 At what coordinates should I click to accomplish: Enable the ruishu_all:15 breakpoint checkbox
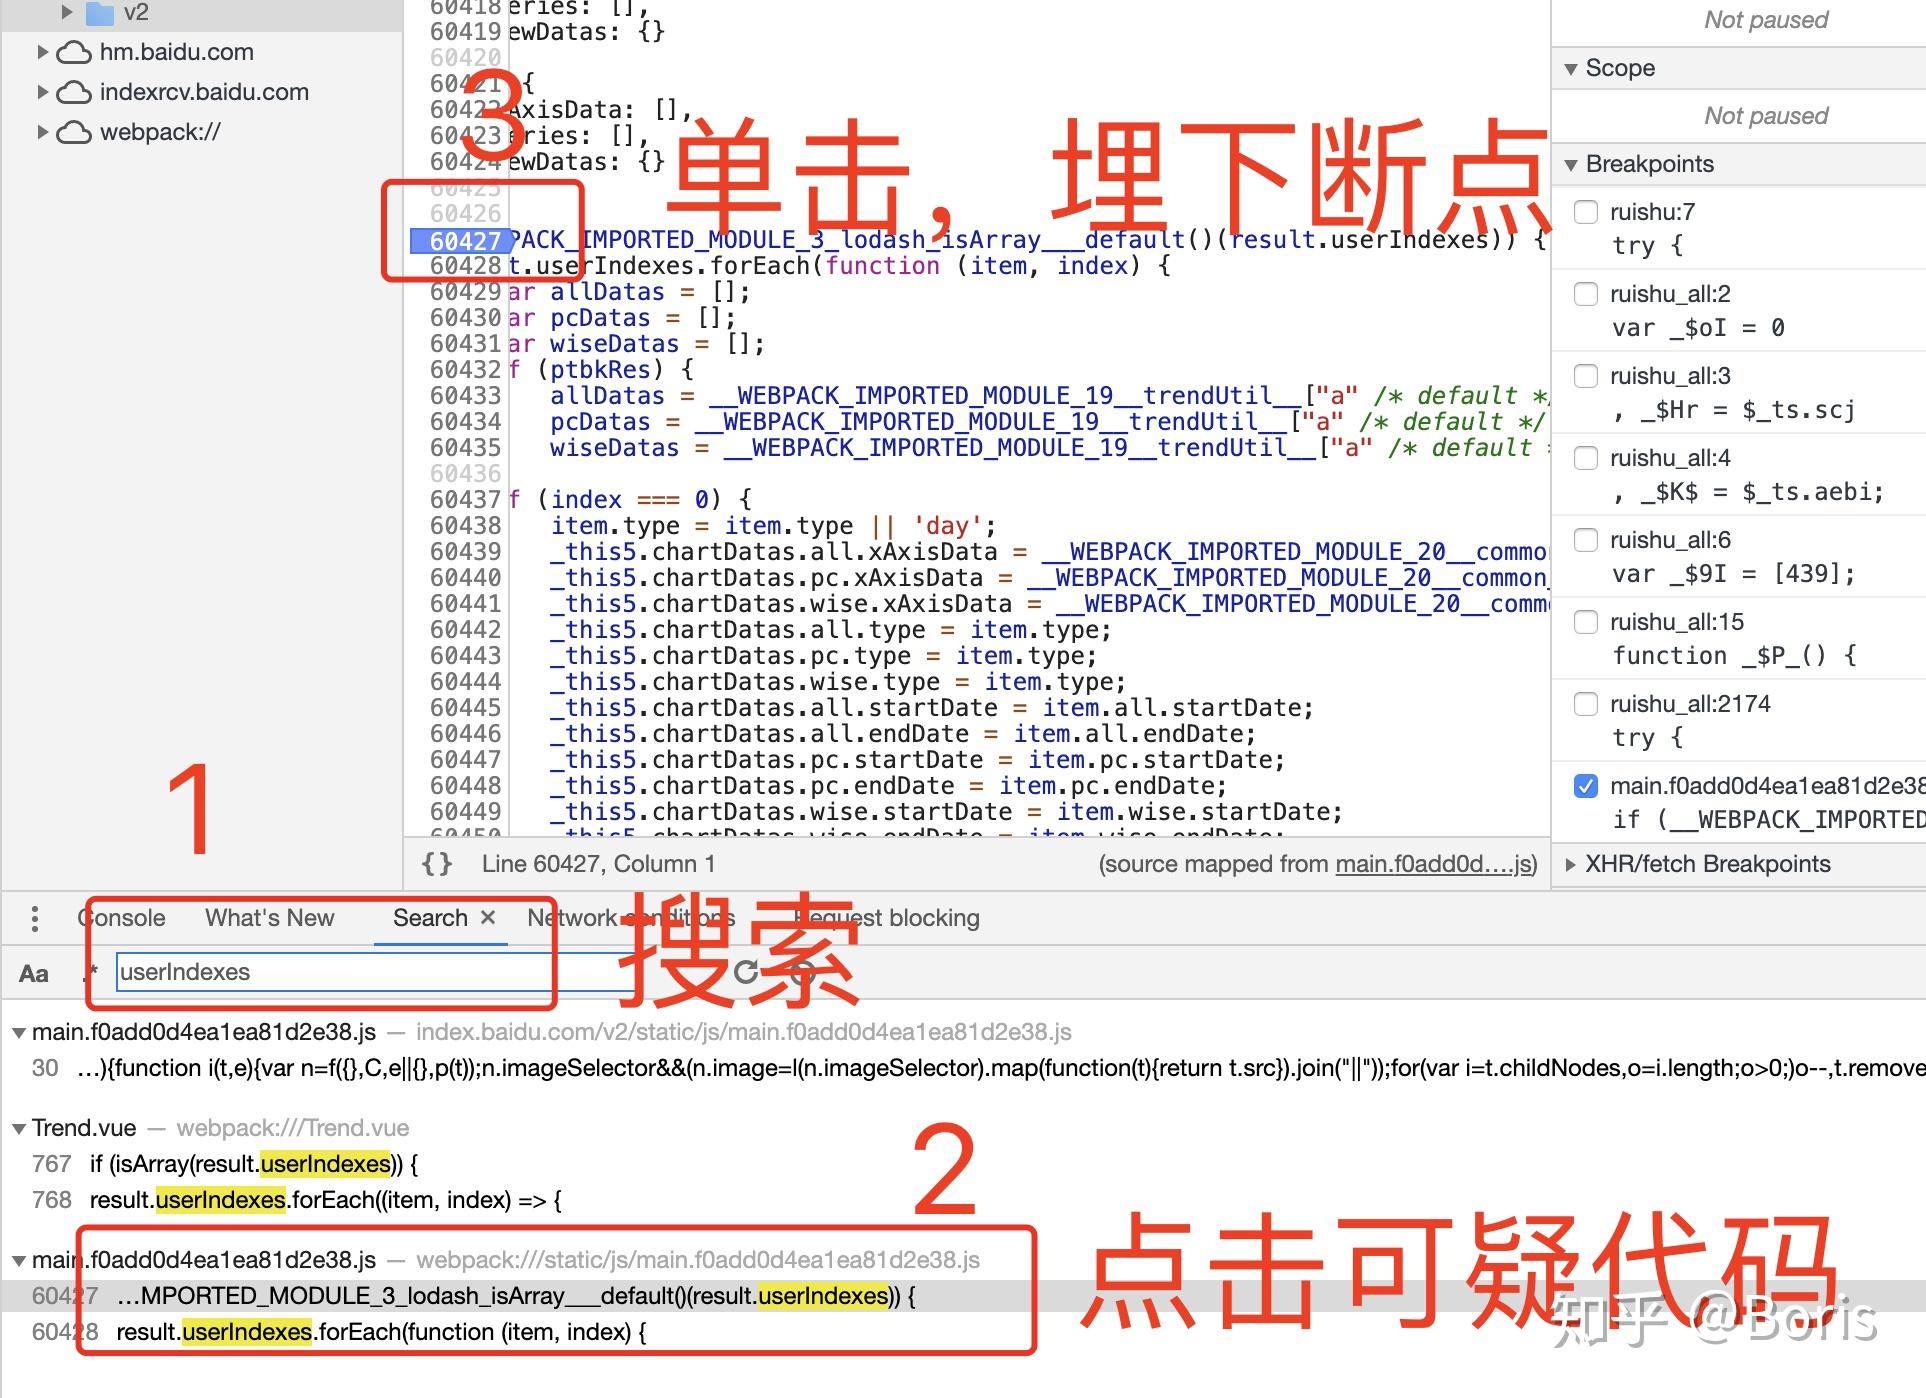tap(1586, 622)
